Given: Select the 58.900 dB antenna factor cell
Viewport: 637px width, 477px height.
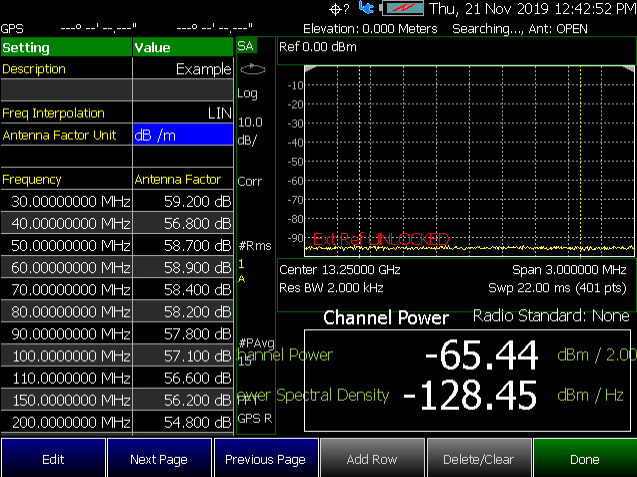Looking at the screenshot, I should tap(183, 267).
